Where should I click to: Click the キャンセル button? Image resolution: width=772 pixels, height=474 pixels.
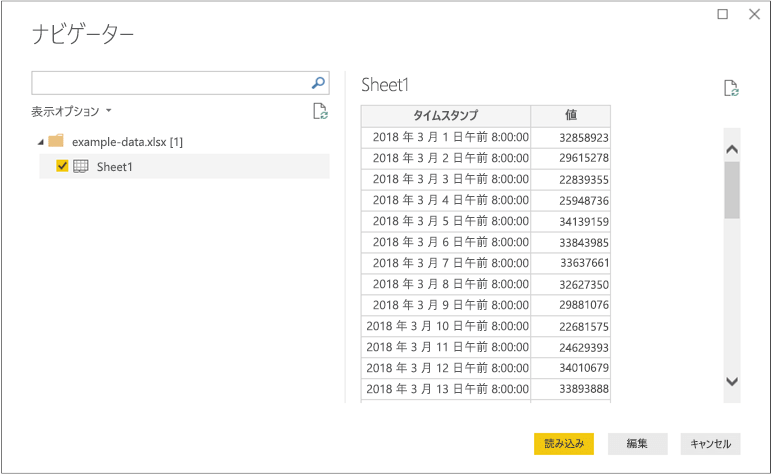[710, 443]
